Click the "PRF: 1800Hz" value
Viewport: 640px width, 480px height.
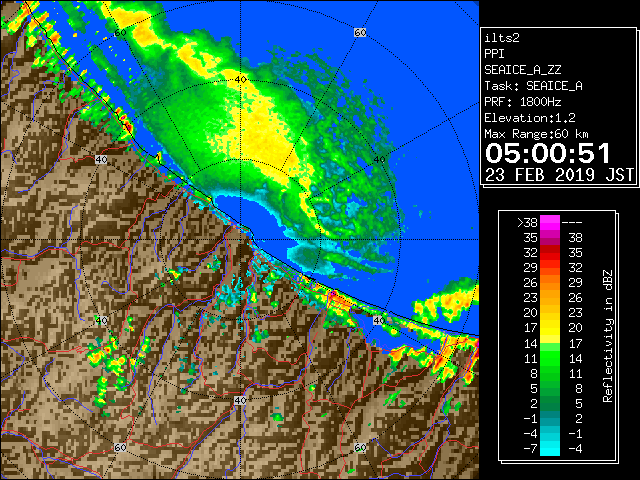(522, 102)
